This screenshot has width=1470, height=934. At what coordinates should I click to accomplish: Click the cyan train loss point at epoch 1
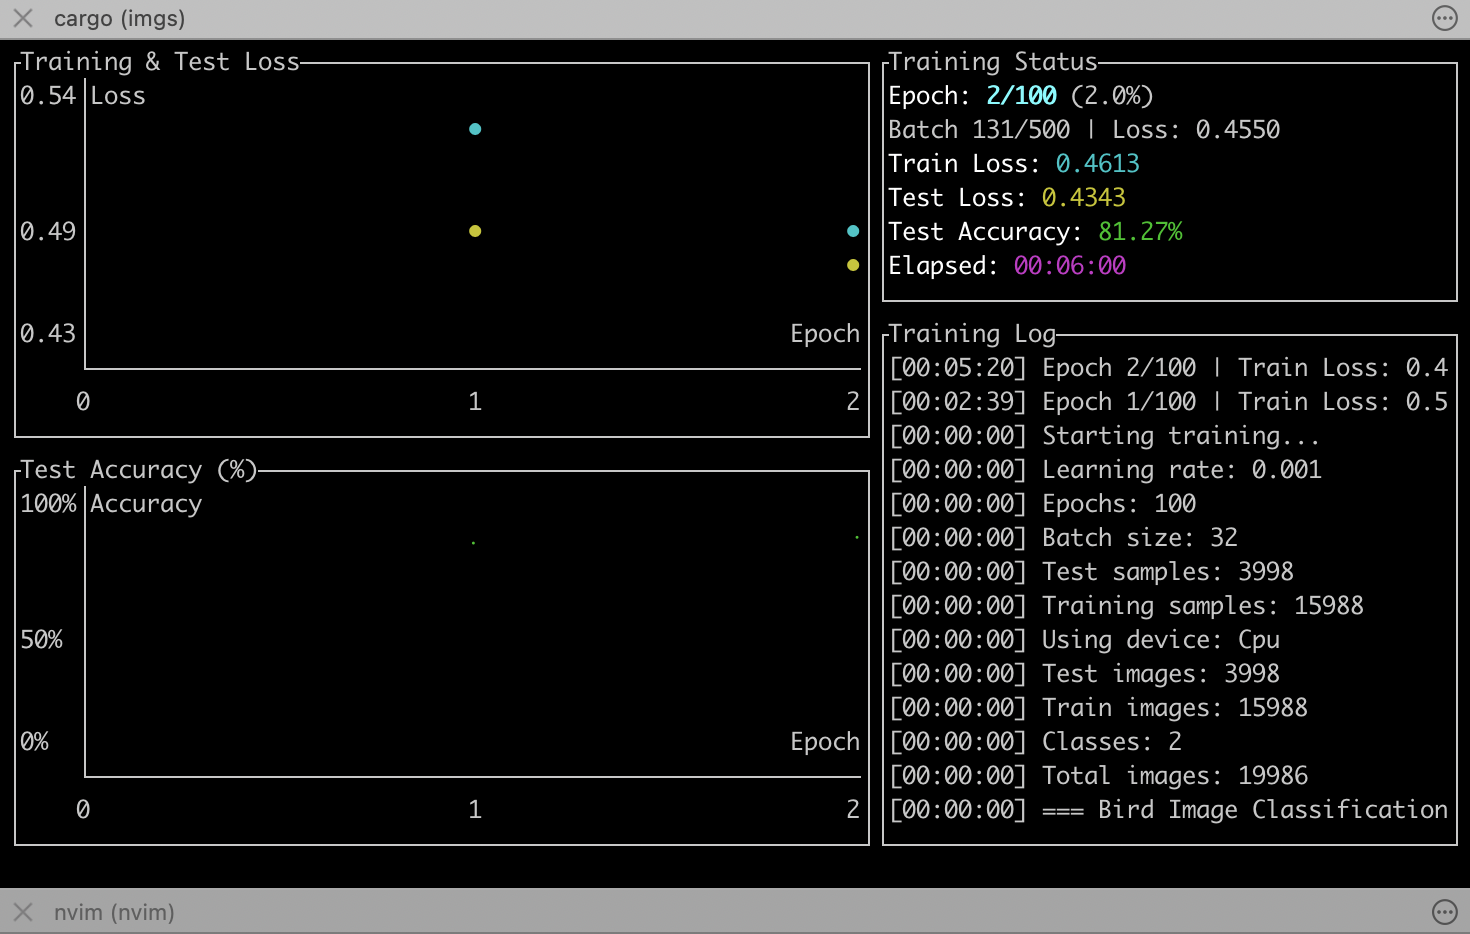475,129
